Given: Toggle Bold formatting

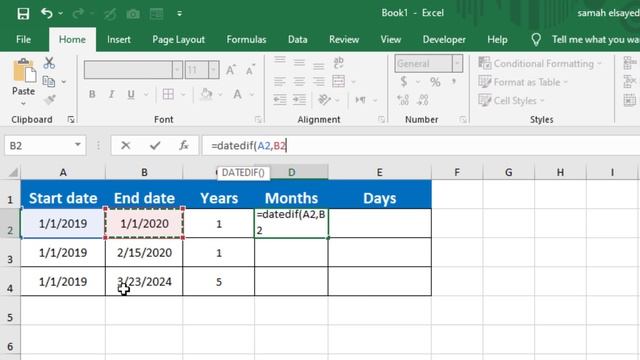Looking at the screenshot, I should point(92,95).
